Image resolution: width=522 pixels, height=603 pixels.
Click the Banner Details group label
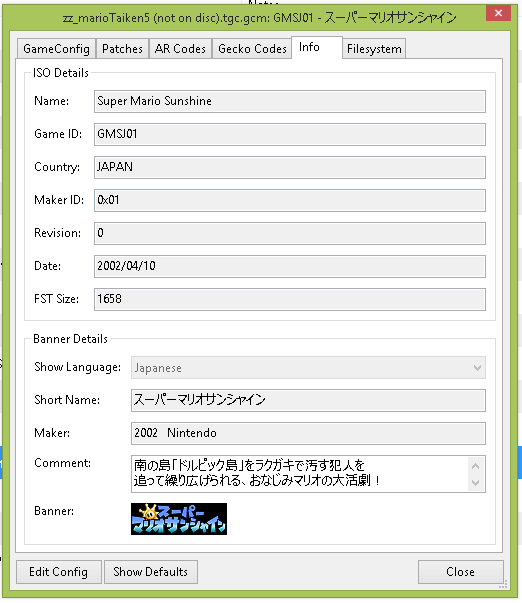[x=70, y=339]
